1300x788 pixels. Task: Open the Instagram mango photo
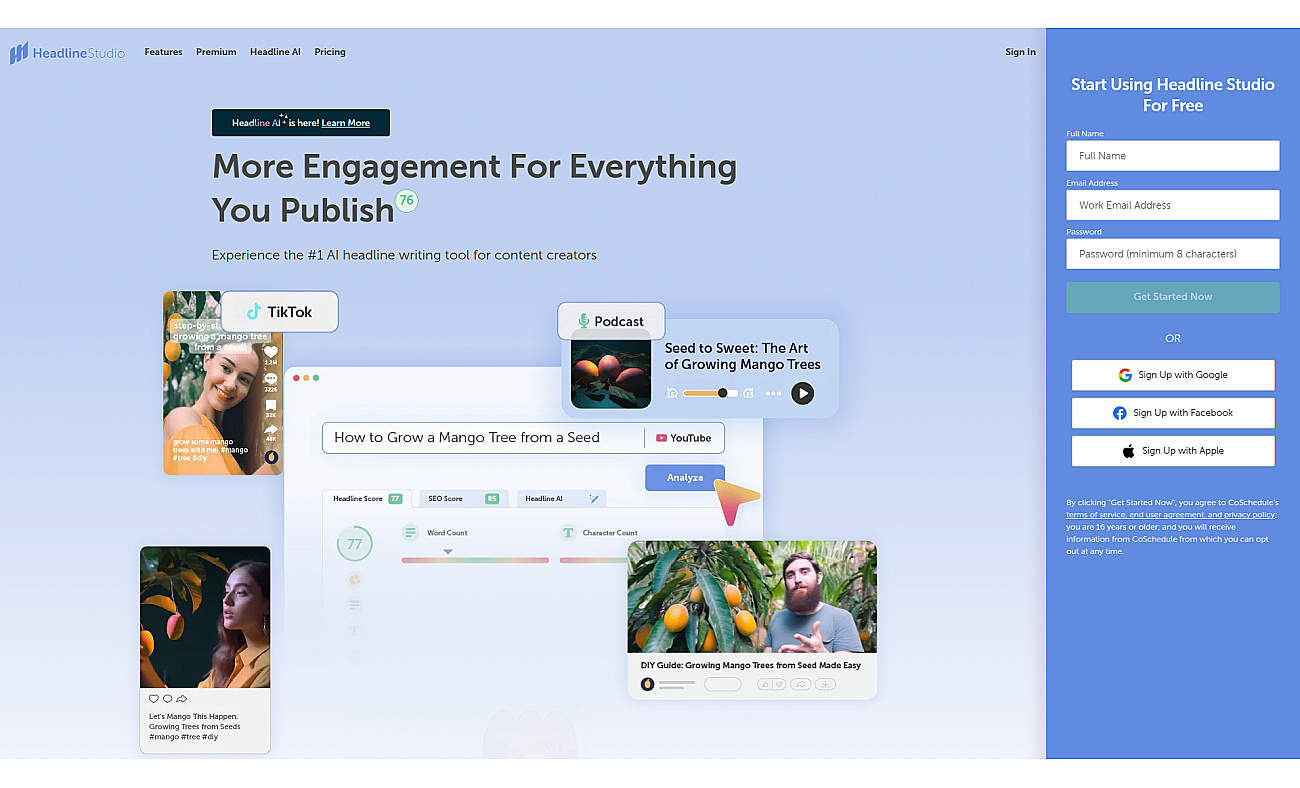click(205, 617)
